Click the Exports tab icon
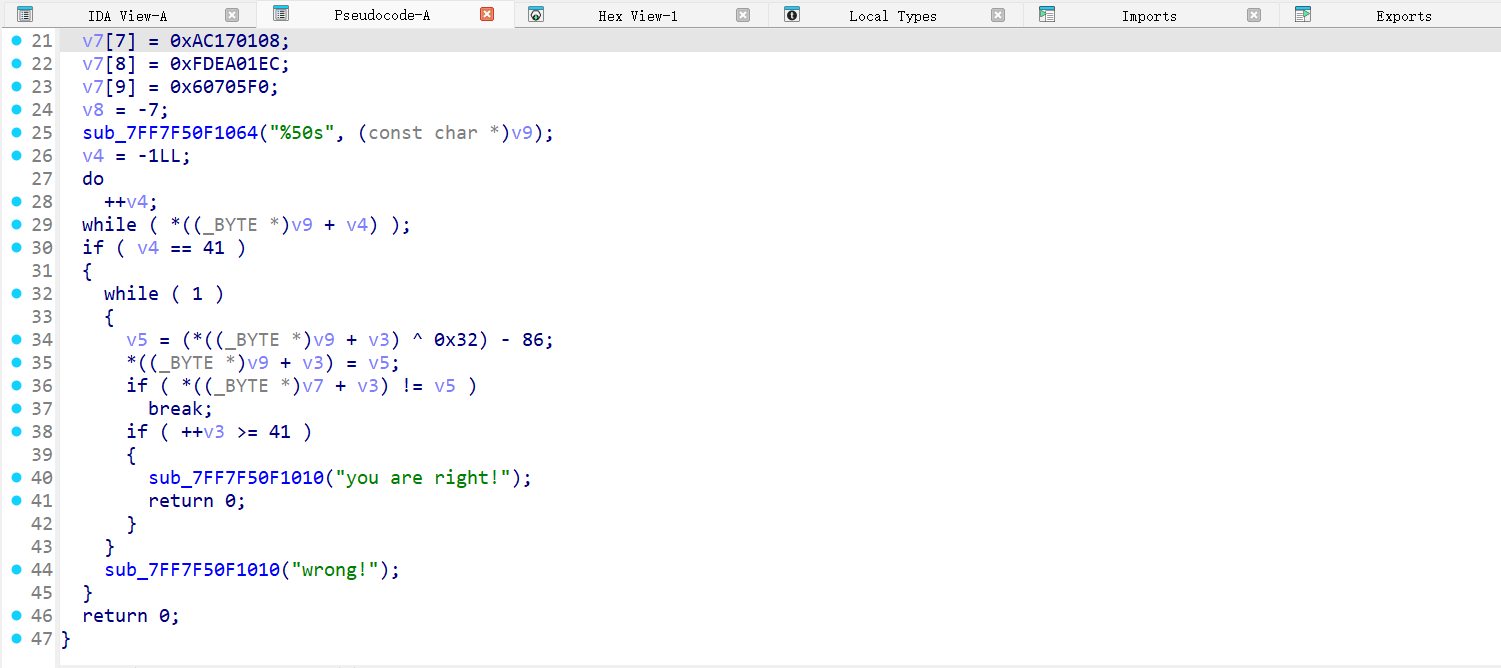This screenshot has width=1501, height=668. point(1302,15)
